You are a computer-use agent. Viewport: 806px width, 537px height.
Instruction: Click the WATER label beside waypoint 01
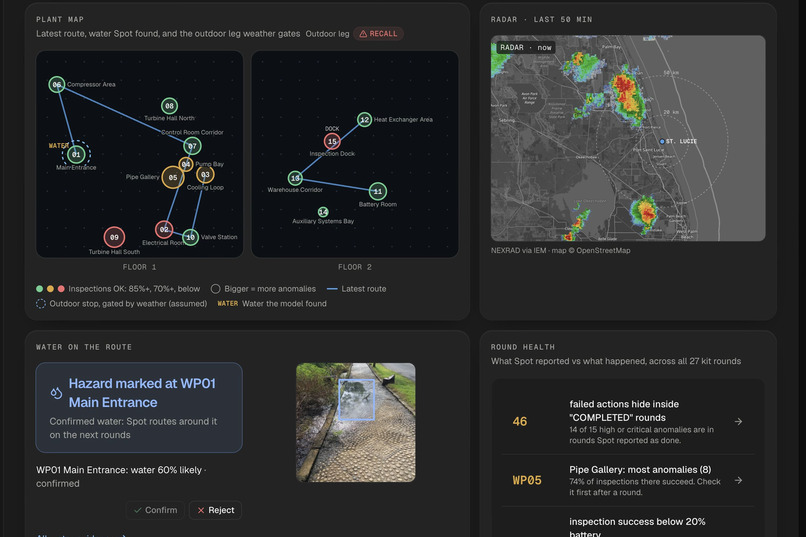(59, 145)
